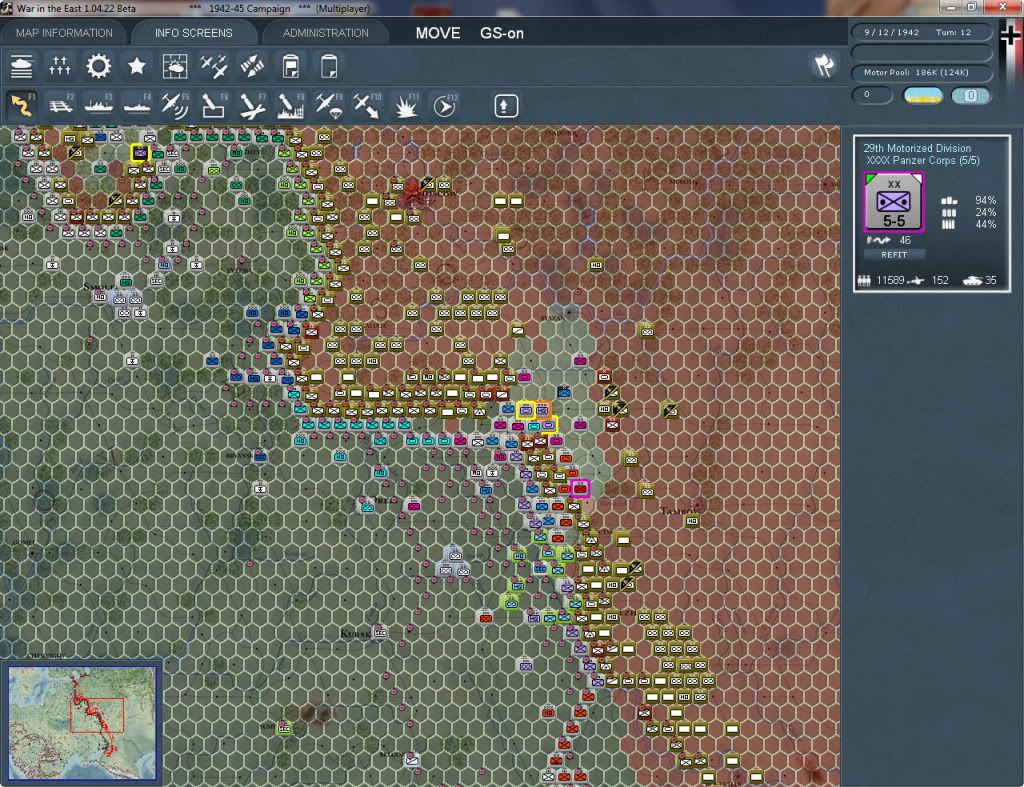Open the production gear icon
Viewport: 1024px width, 787px height.
98,66
